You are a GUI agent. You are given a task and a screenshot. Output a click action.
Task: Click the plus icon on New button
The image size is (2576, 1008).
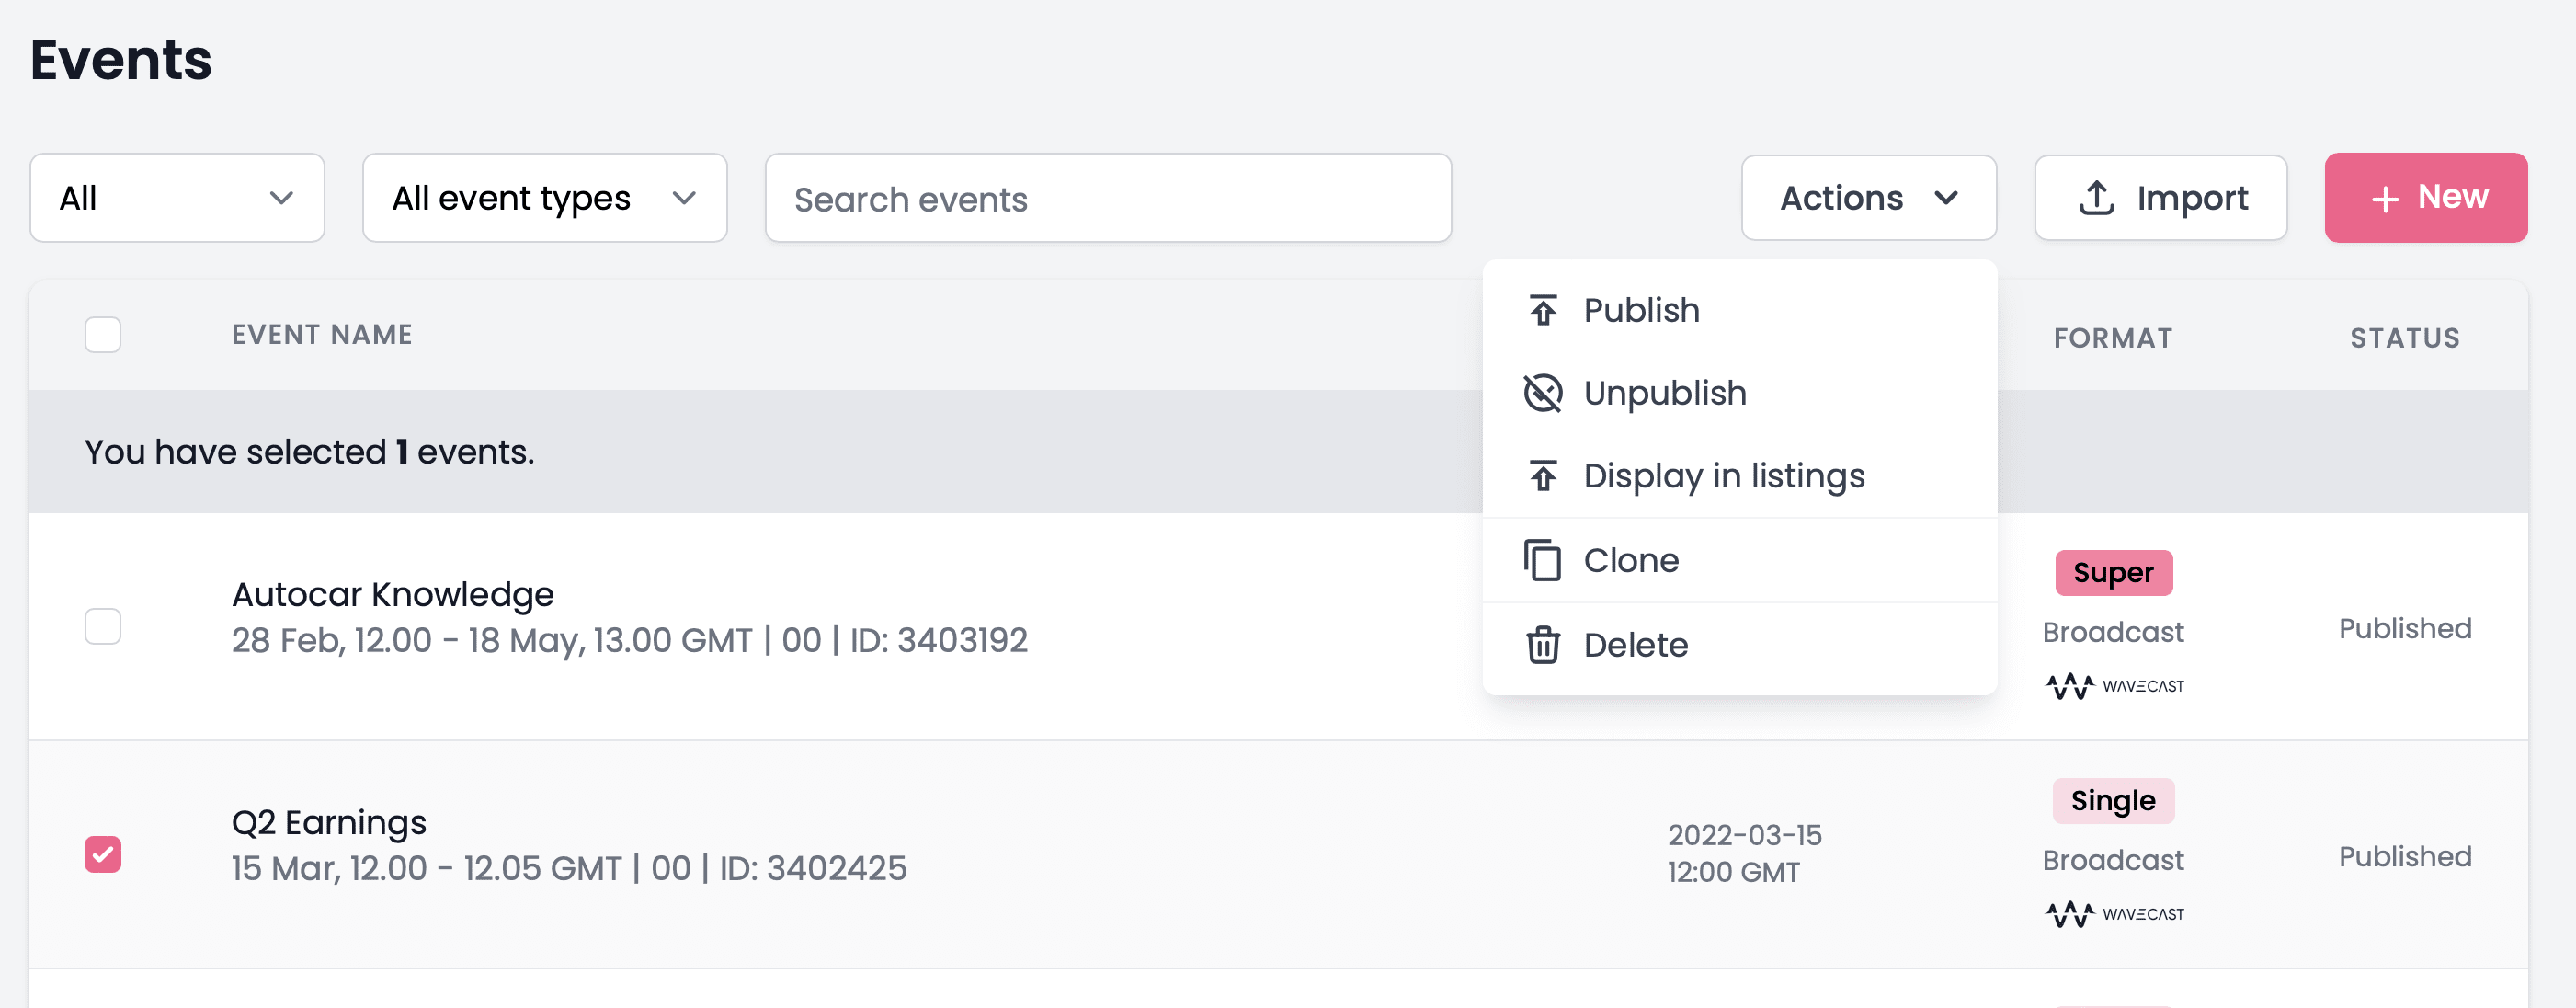[2385, 199]
